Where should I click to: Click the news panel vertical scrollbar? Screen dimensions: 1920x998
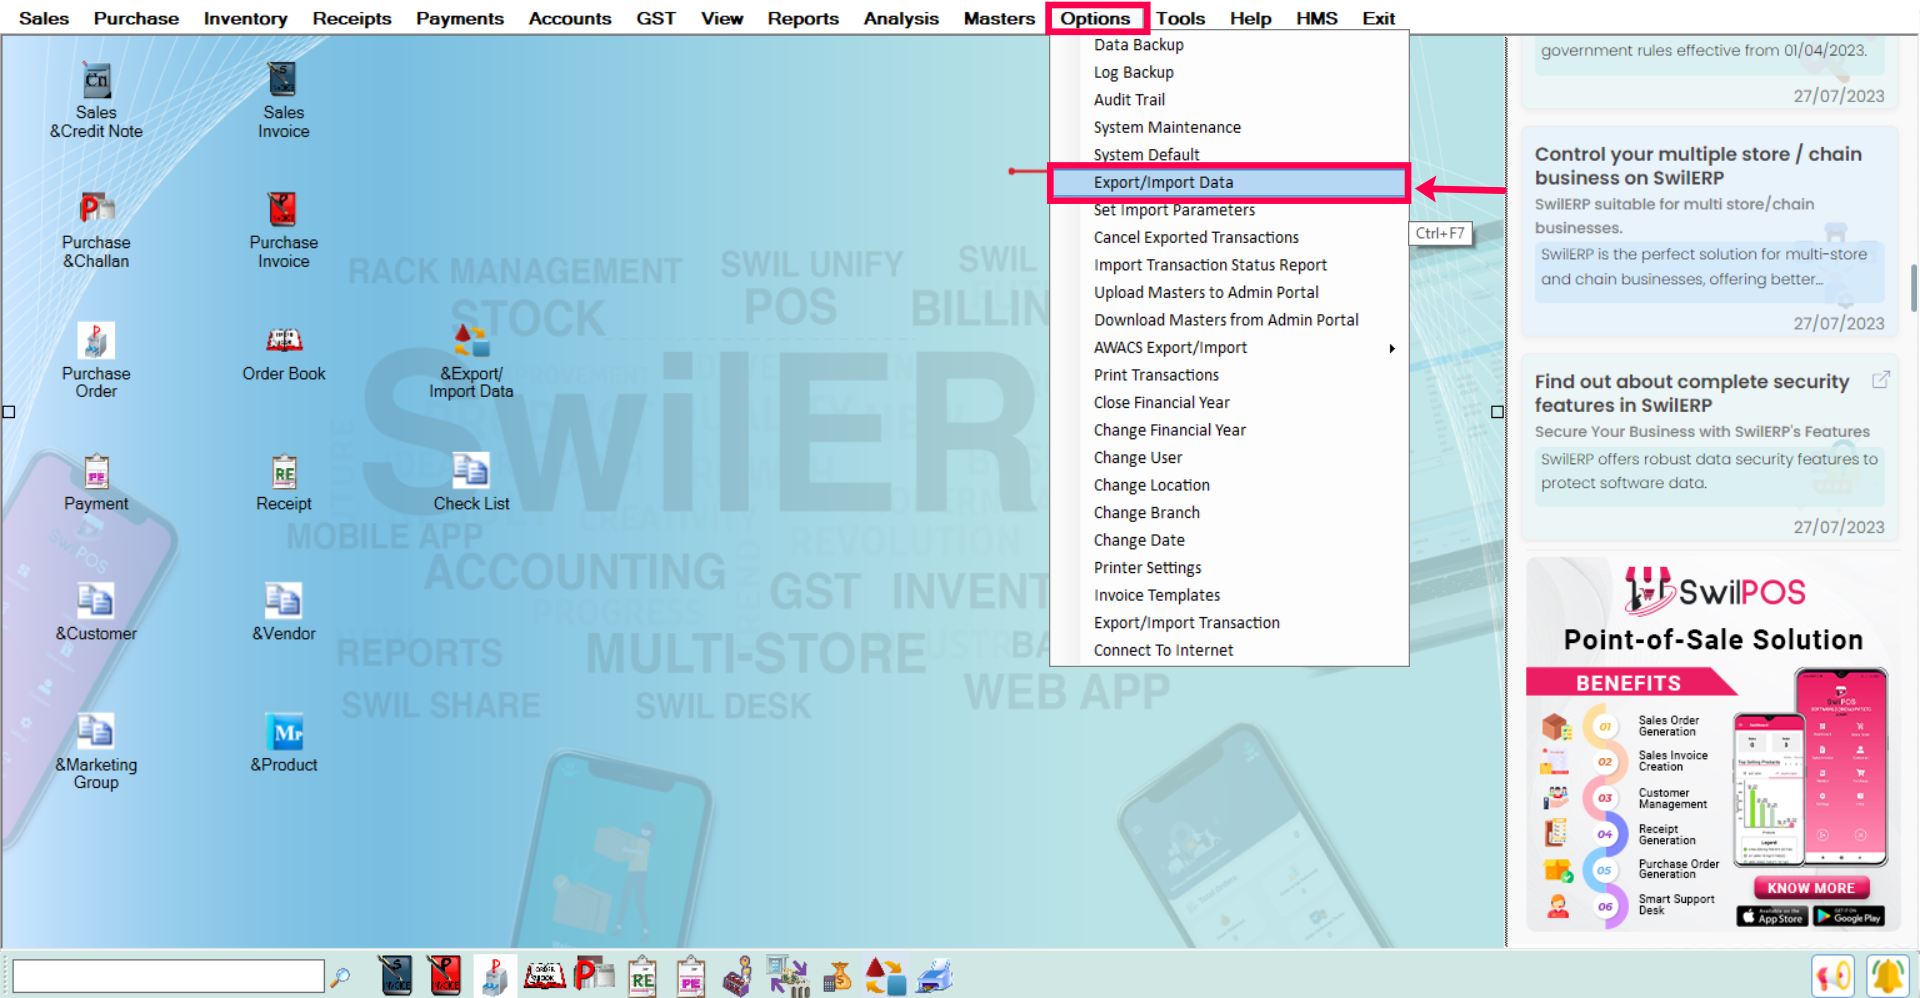tap(1913, 289)
